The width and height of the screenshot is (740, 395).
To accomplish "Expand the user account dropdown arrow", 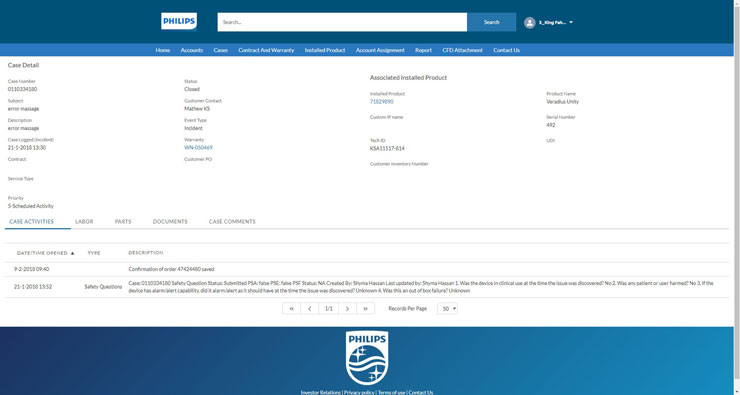I will click(x=571, y=22).
